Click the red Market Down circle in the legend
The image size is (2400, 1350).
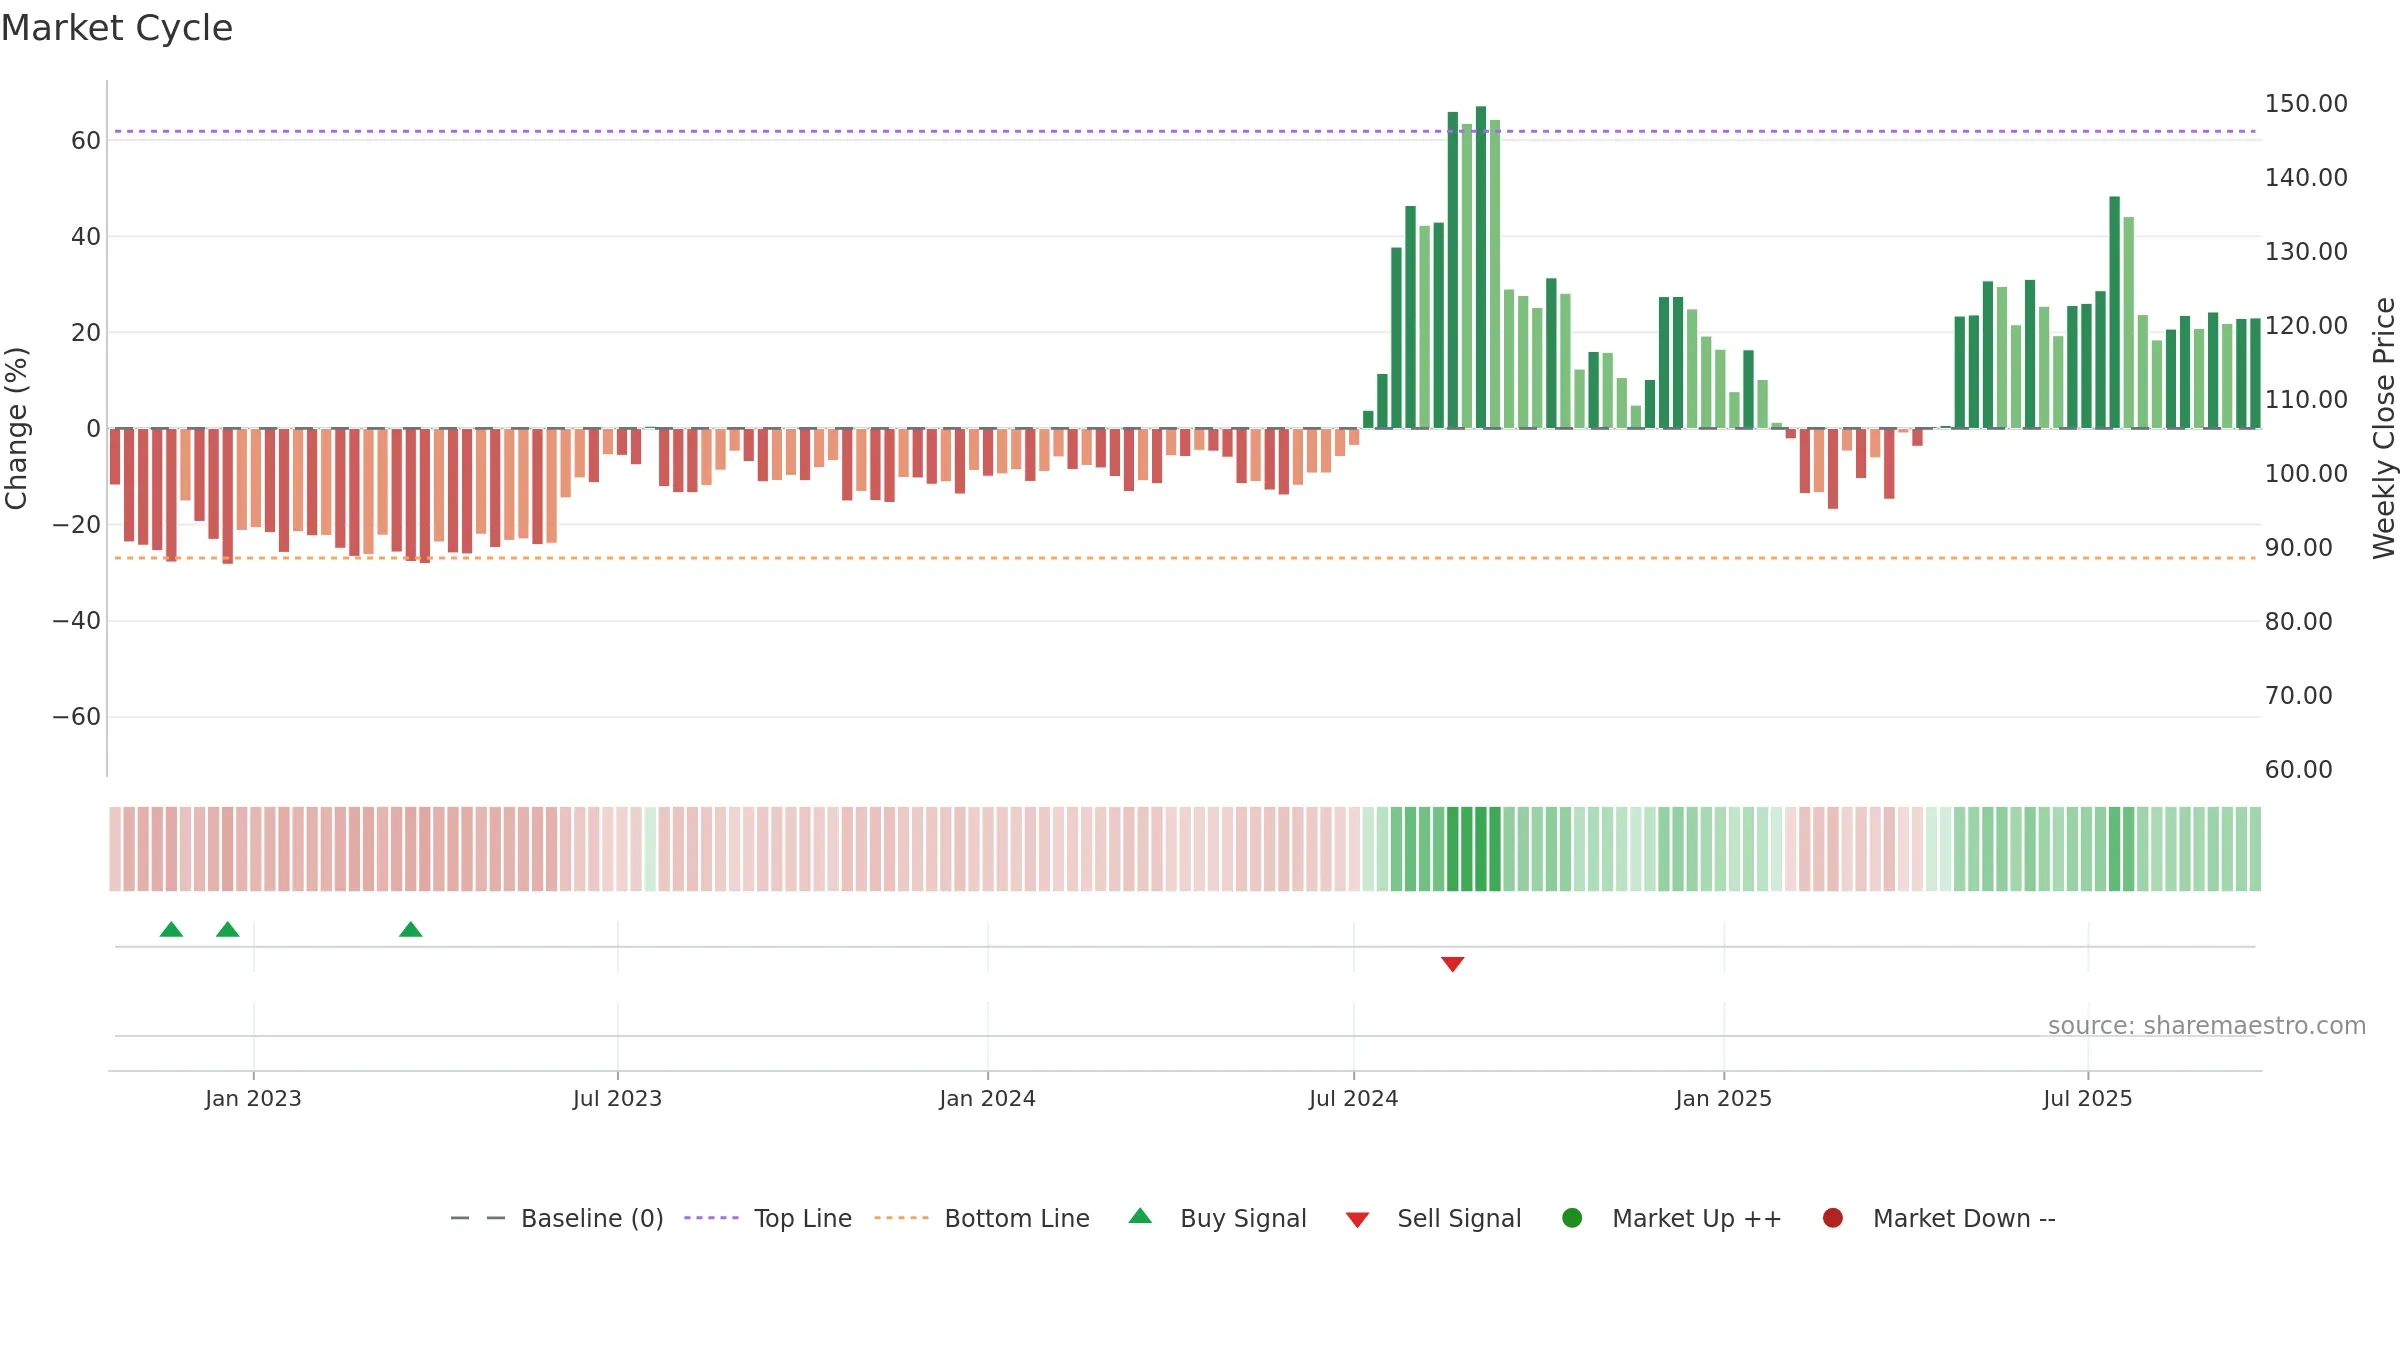pos(1833,1218)
